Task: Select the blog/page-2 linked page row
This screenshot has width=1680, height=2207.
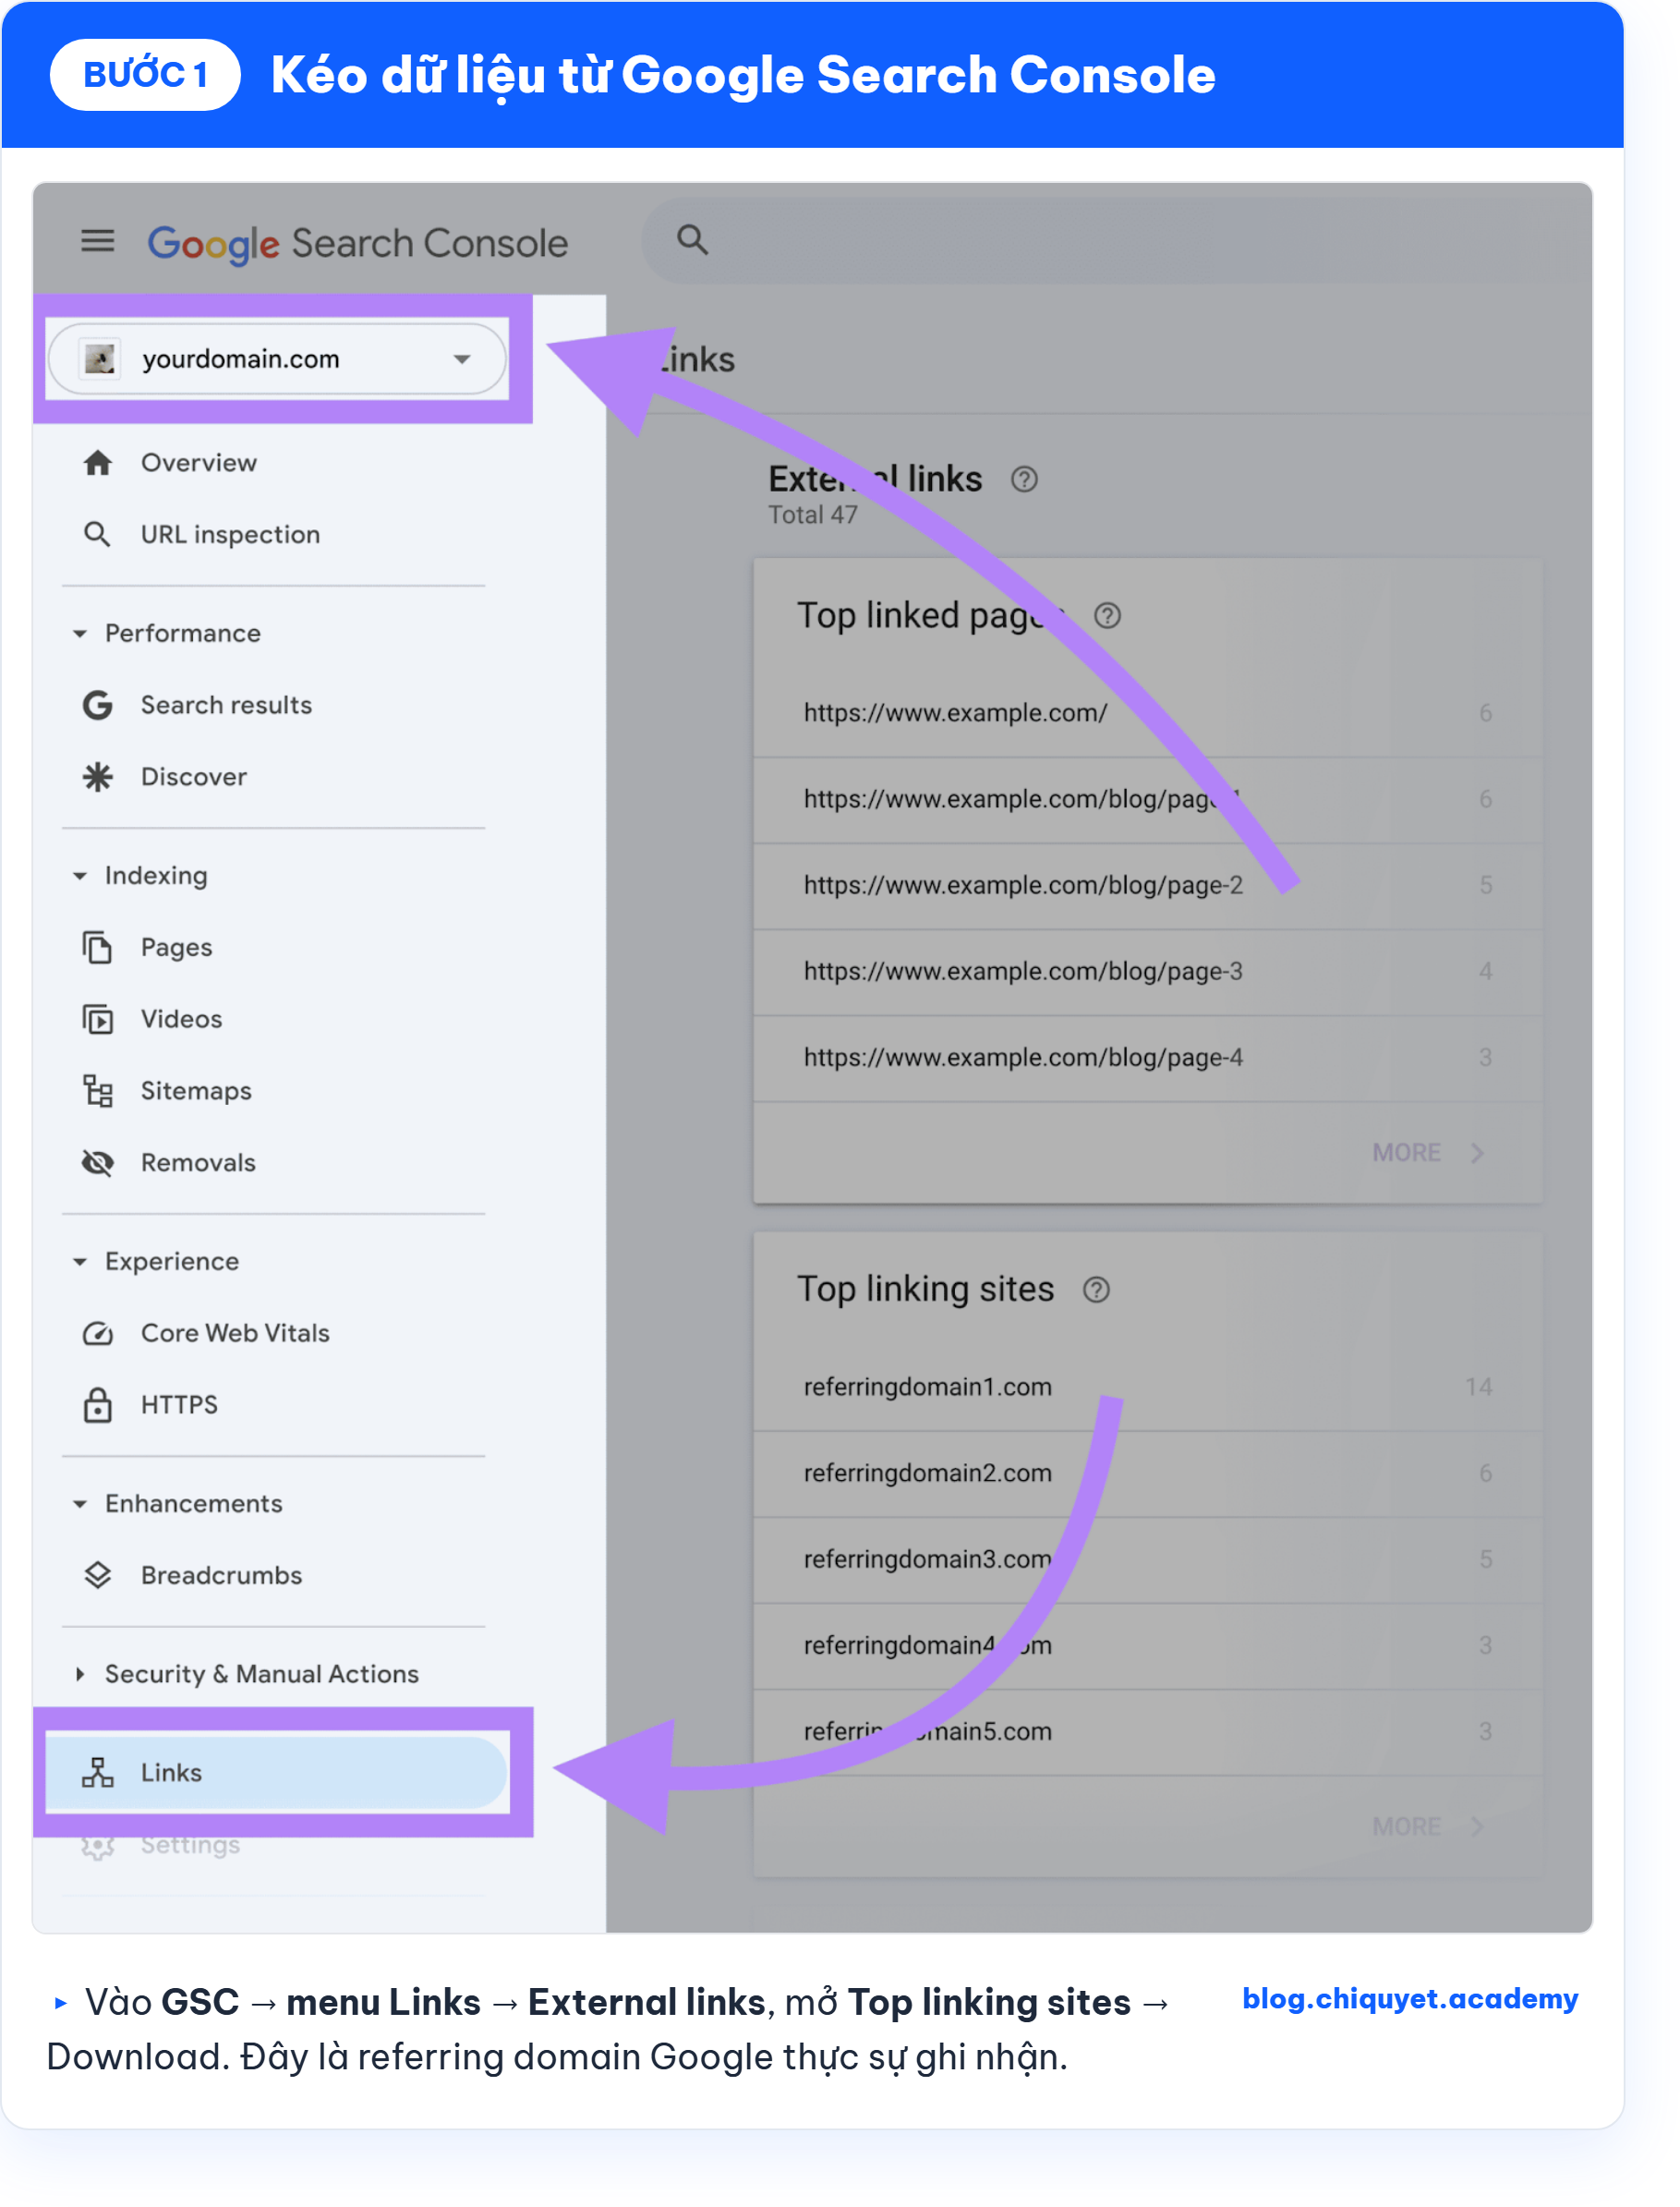Action: click(x=1148, y=886)
